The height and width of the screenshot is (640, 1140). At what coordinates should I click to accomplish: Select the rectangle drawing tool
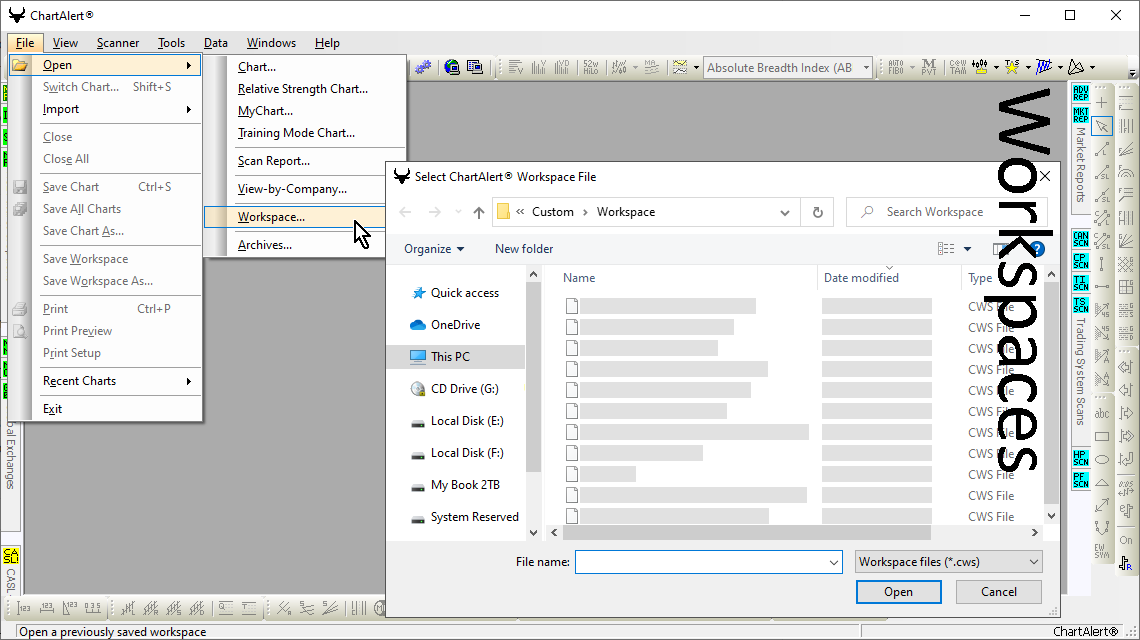click(x=1102, y=436)
